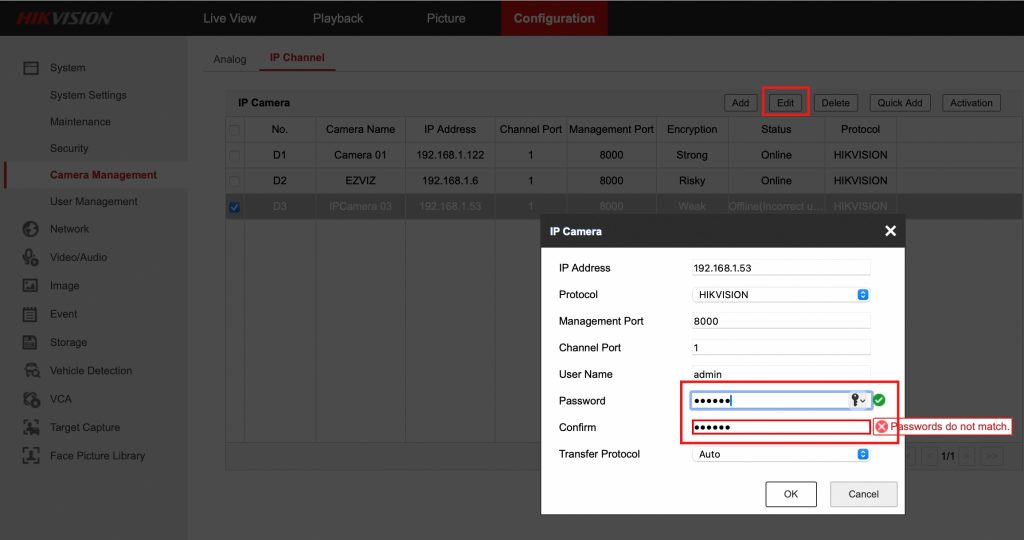This screenshot has height=540, width=1024.
Task: Click the Cancel button
Action: [863, 494]
